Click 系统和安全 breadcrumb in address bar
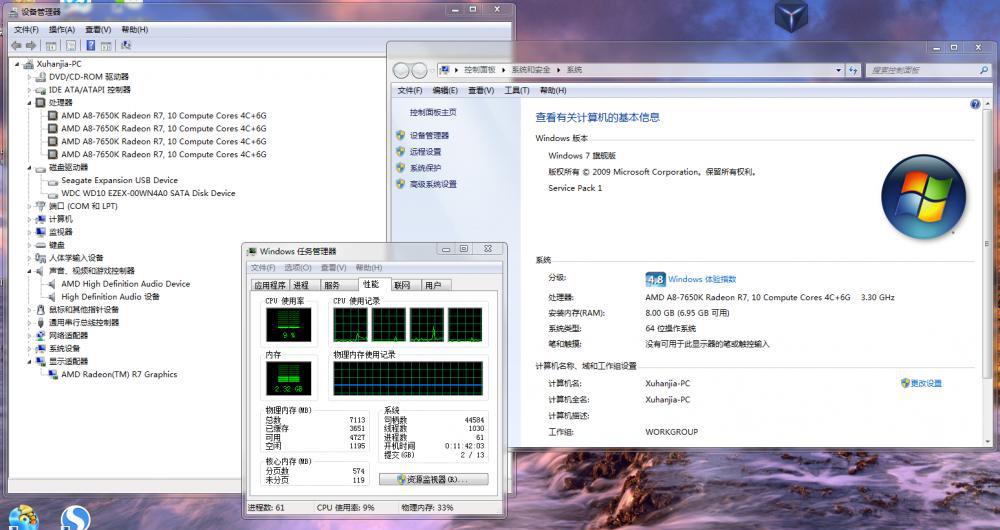1000x530 pixels. coord(531,70)
